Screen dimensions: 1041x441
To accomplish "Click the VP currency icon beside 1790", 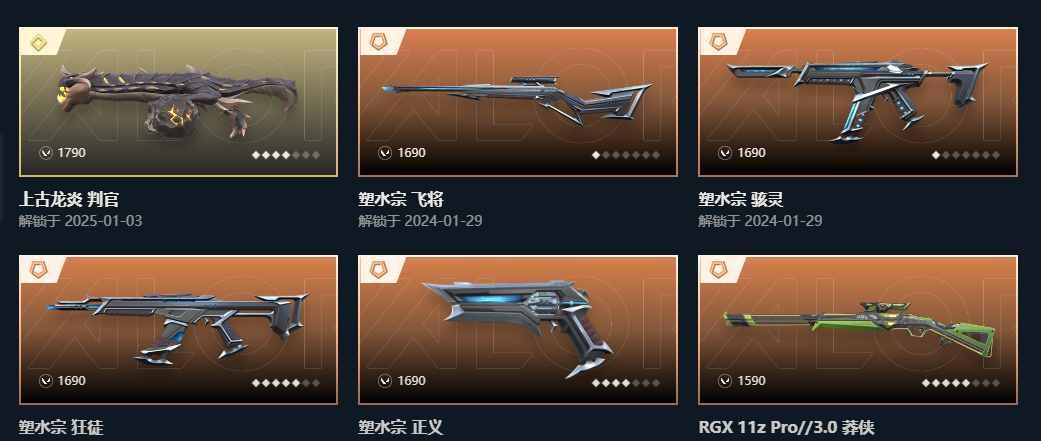I will tap(45, 153).
